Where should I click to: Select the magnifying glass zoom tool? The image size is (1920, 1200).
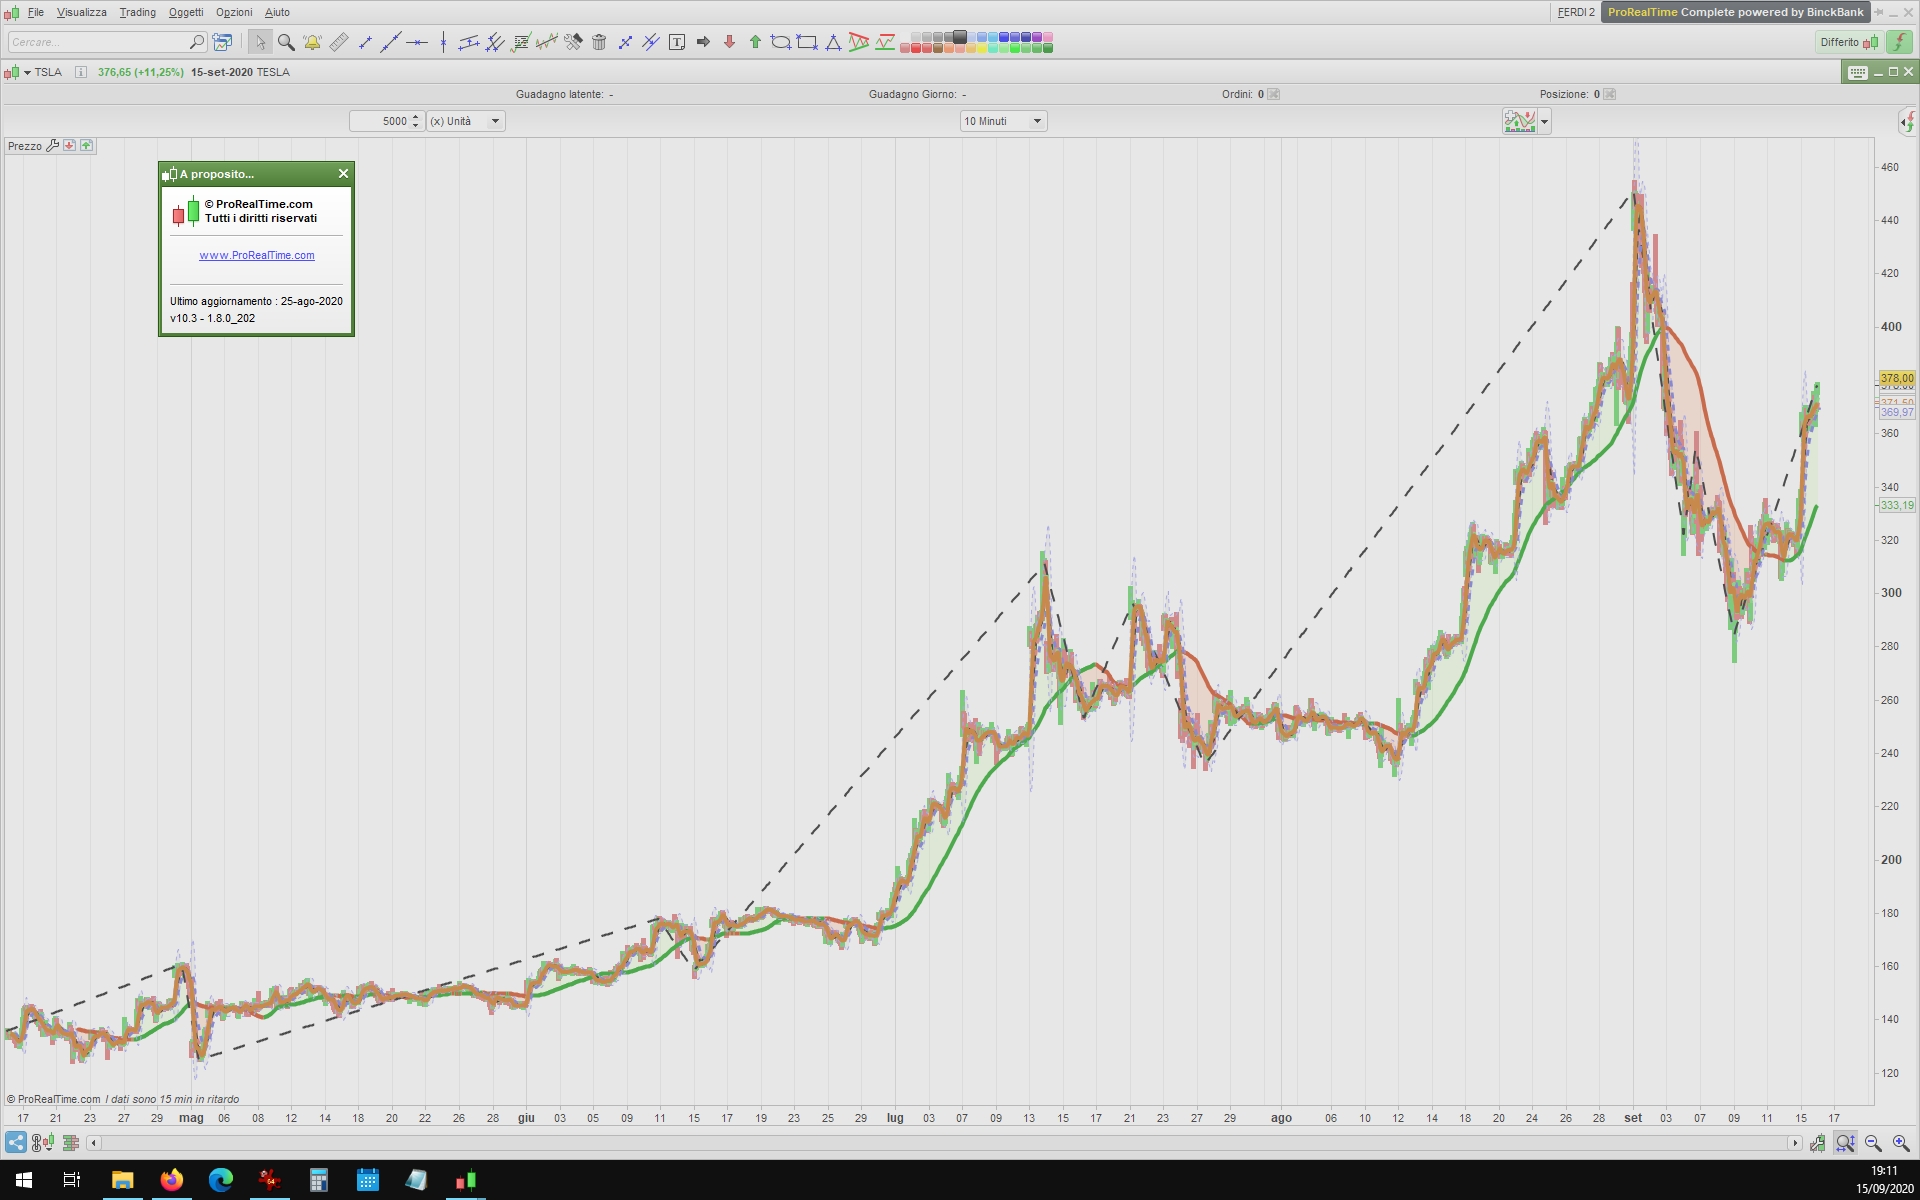click(x=286, y=42)
